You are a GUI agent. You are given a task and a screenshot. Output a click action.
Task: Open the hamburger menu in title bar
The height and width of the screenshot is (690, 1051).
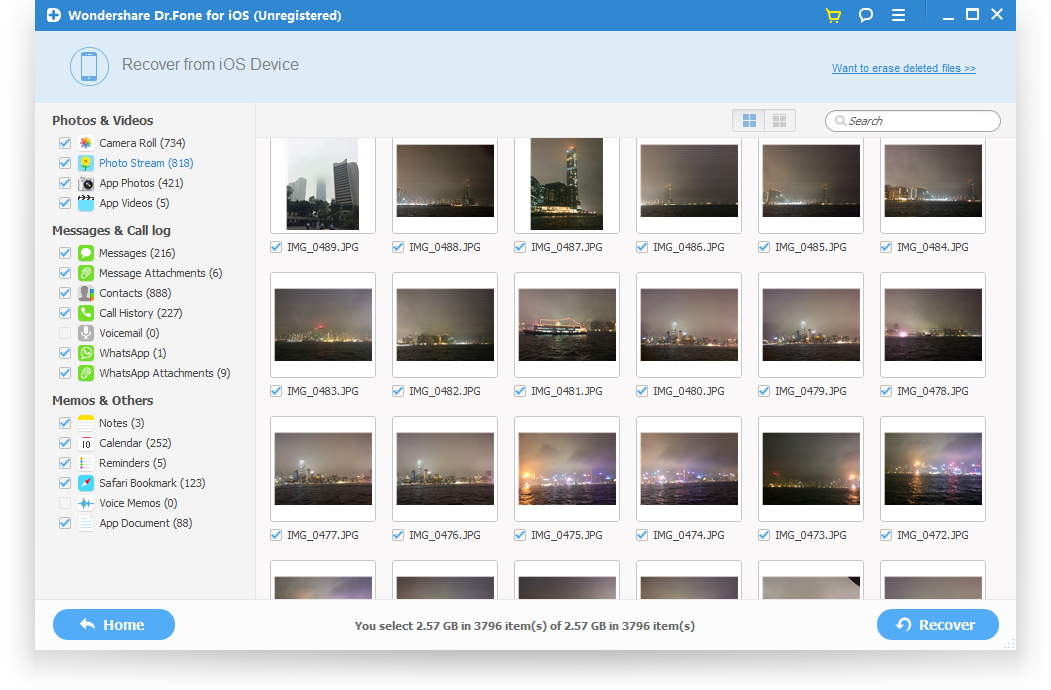coord(898,15)
